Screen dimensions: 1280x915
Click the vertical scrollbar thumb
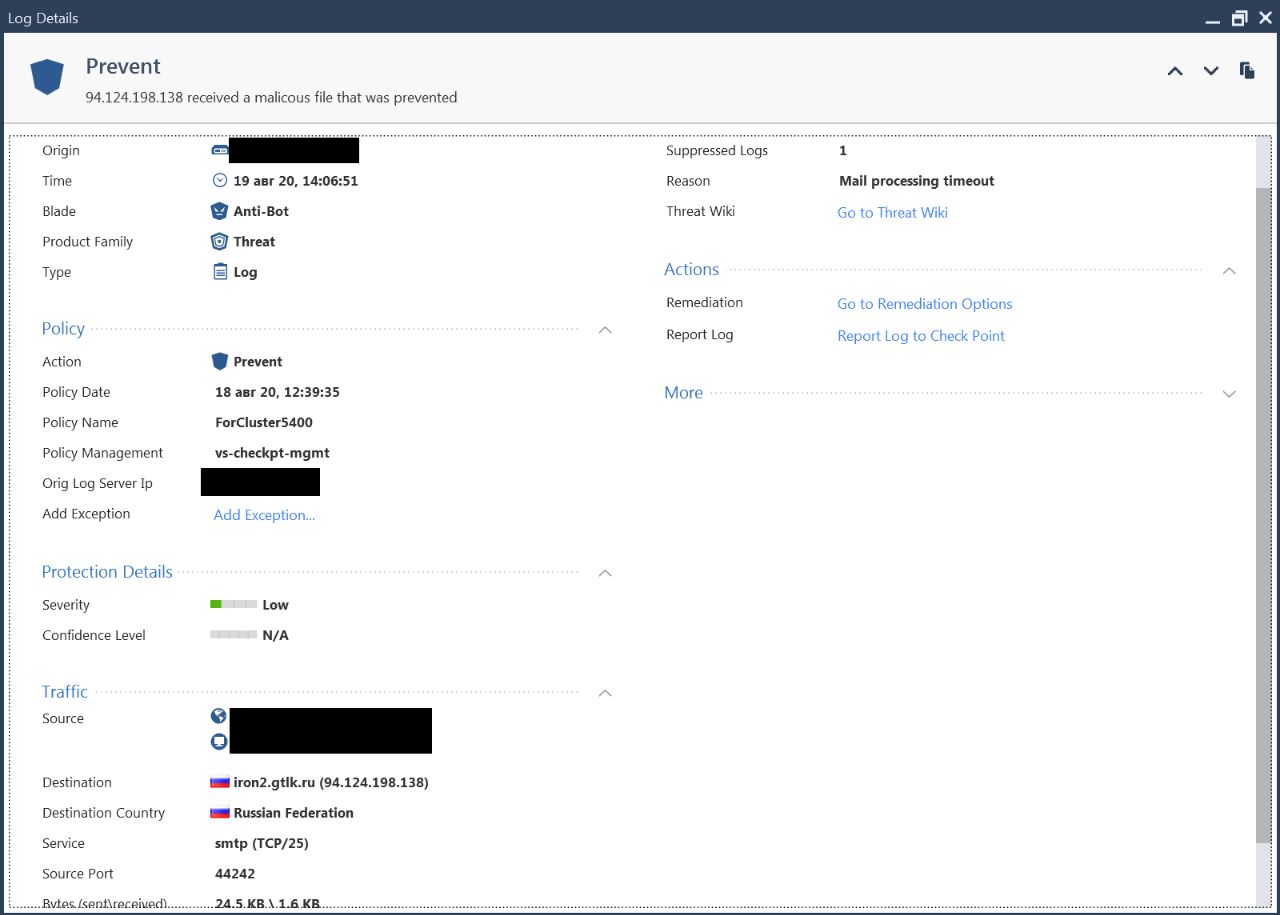pos(1264,510)
